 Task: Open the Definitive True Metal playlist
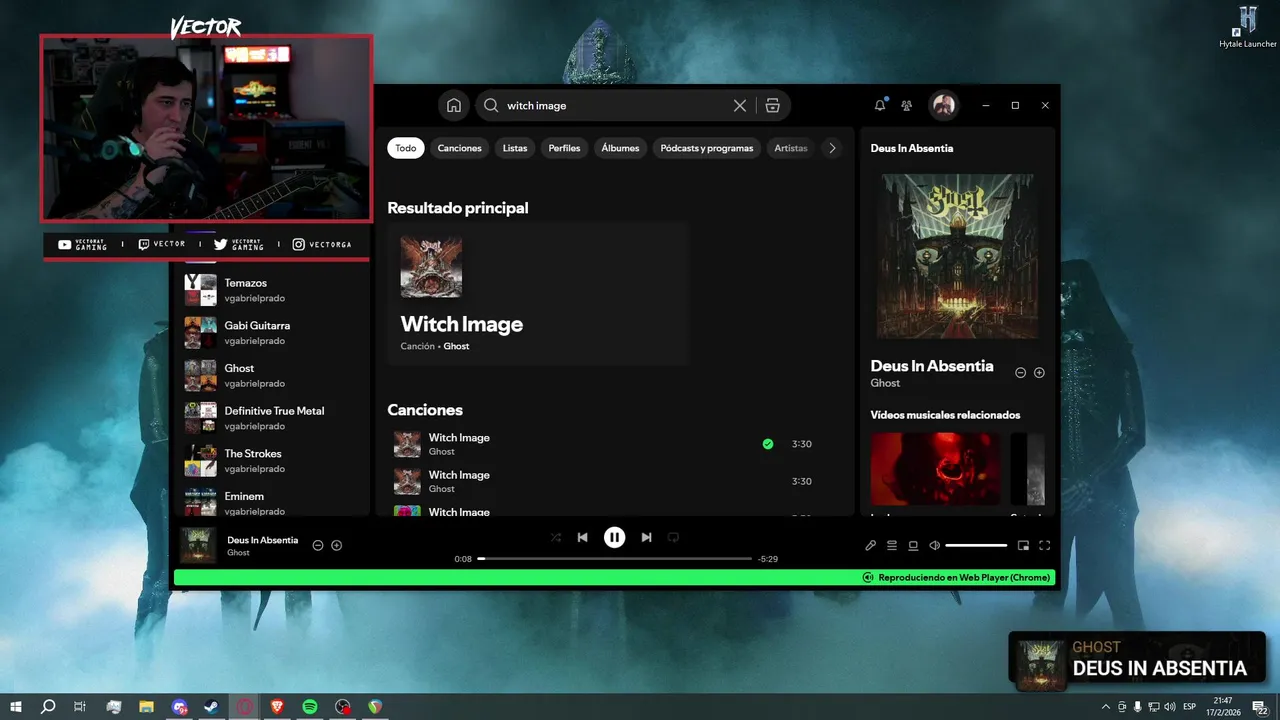click(x=272, y=418)
